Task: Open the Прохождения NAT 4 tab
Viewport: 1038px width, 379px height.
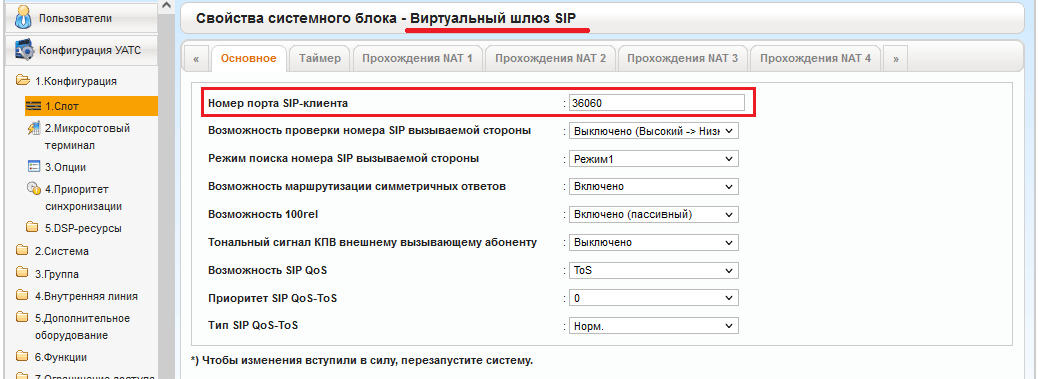Action: (x=816, y=58)
